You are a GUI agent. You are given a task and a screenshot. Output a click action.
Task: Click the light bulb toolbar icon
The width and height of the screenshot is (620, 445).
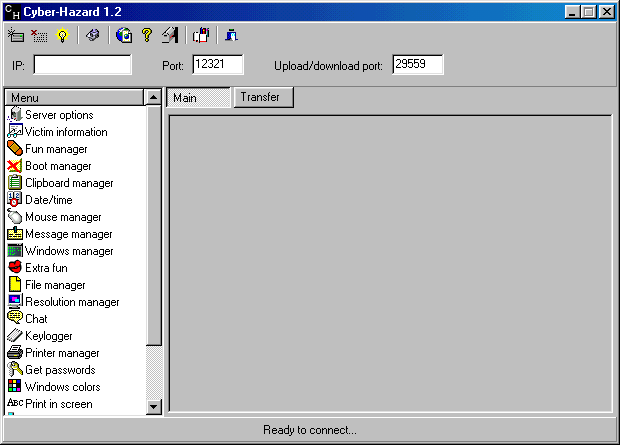[63, 35]
